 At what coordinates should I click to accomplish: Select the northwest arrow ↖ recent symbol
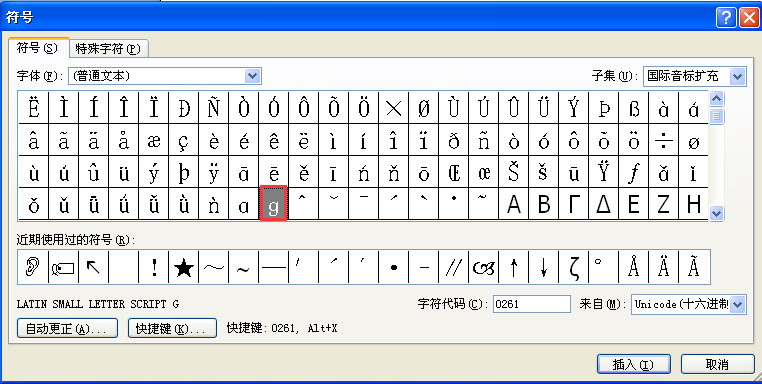93,267
